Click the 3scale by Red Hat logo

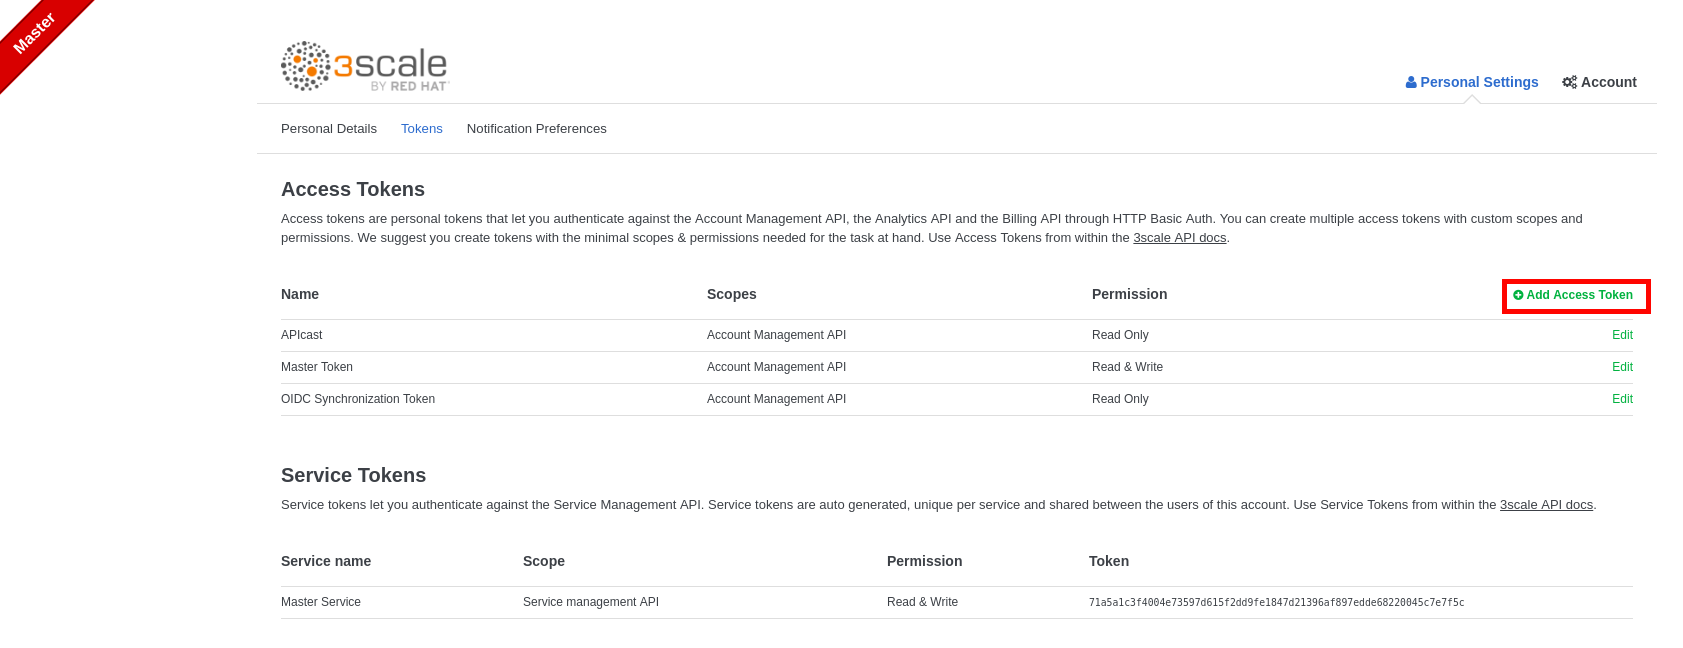[x=365, y=67]
